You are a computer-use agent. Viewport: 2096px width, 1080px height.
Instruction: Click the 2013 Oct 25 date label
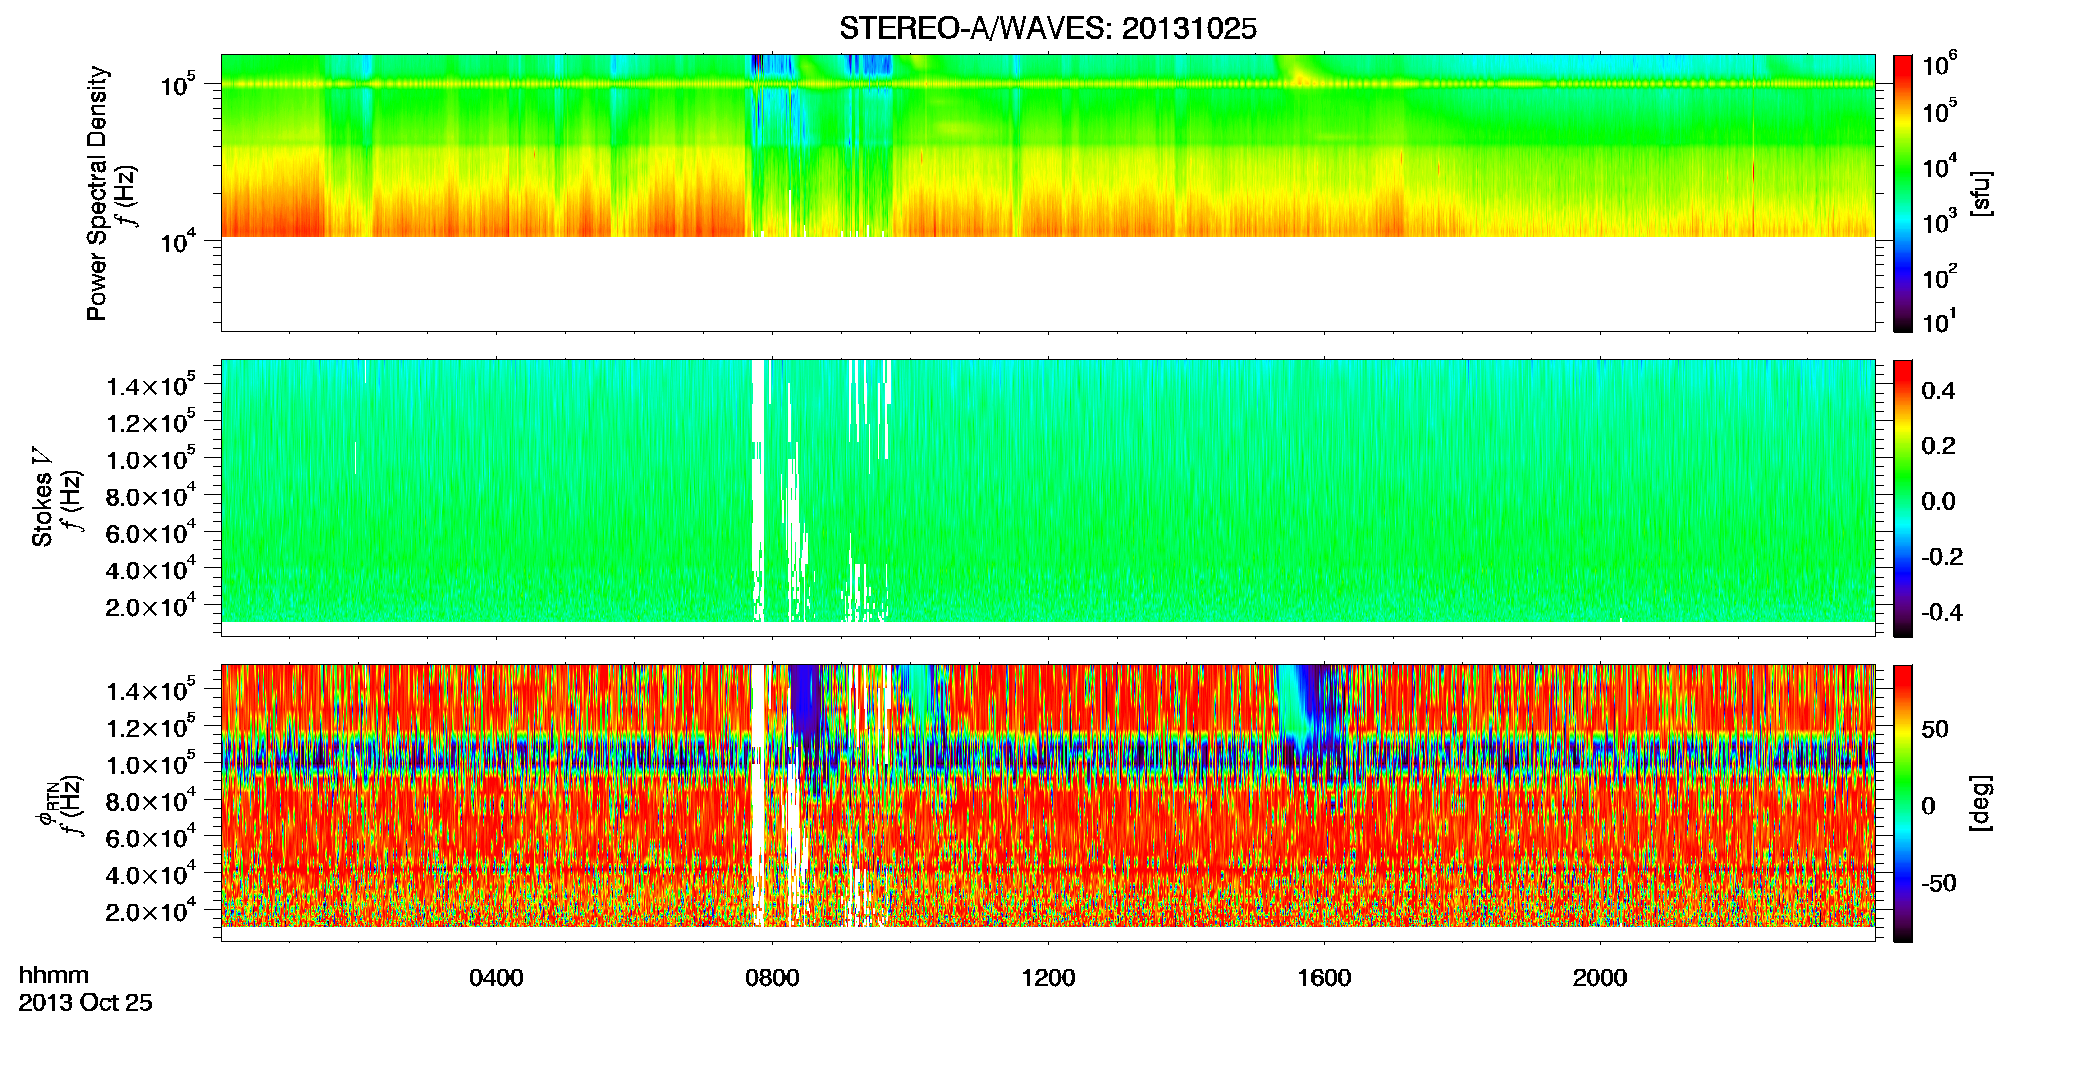(x=86, y=1003)
